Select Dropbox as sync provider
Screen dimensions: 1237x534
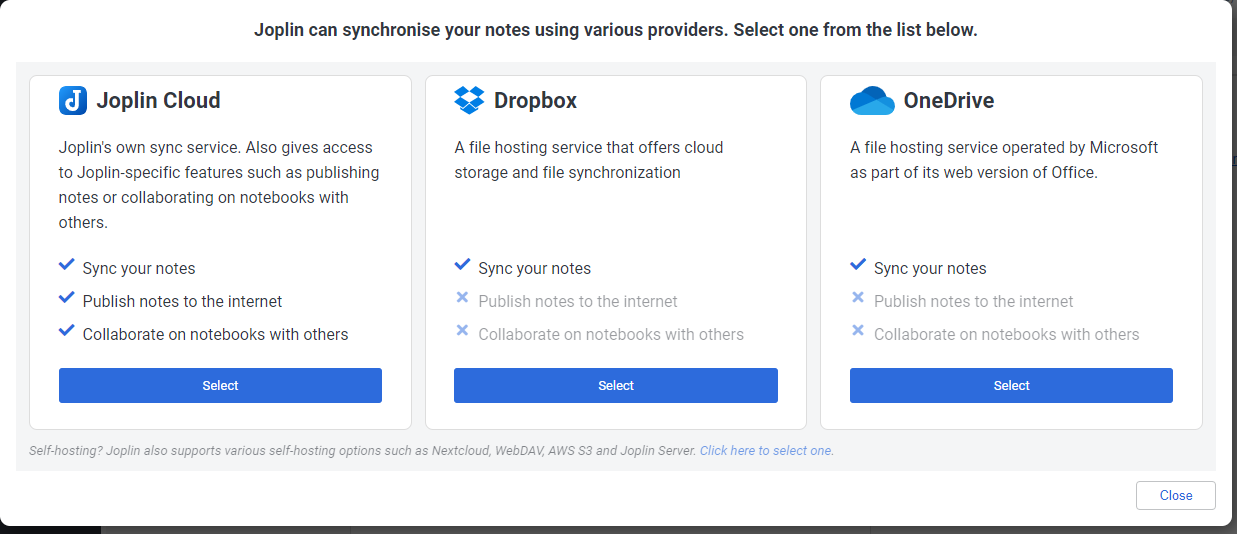(616, 385)
